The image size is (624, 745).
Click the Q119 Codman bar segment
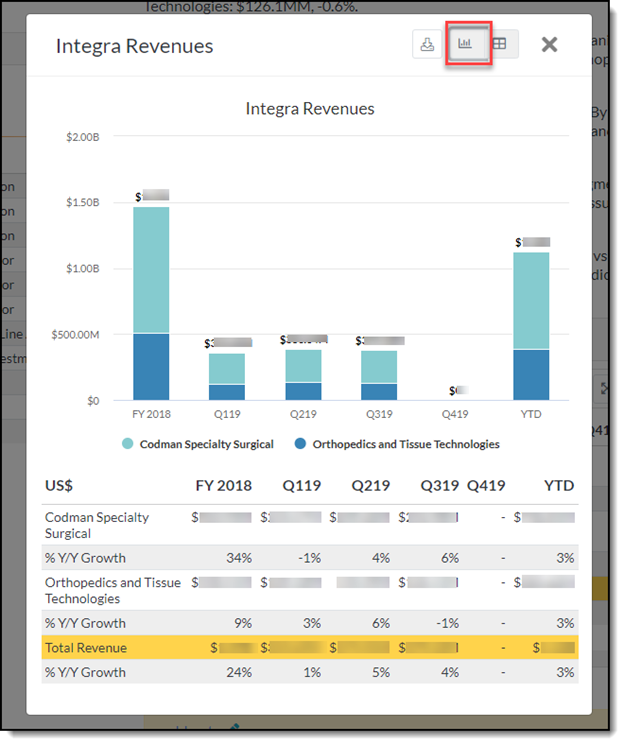click(227, 369)
